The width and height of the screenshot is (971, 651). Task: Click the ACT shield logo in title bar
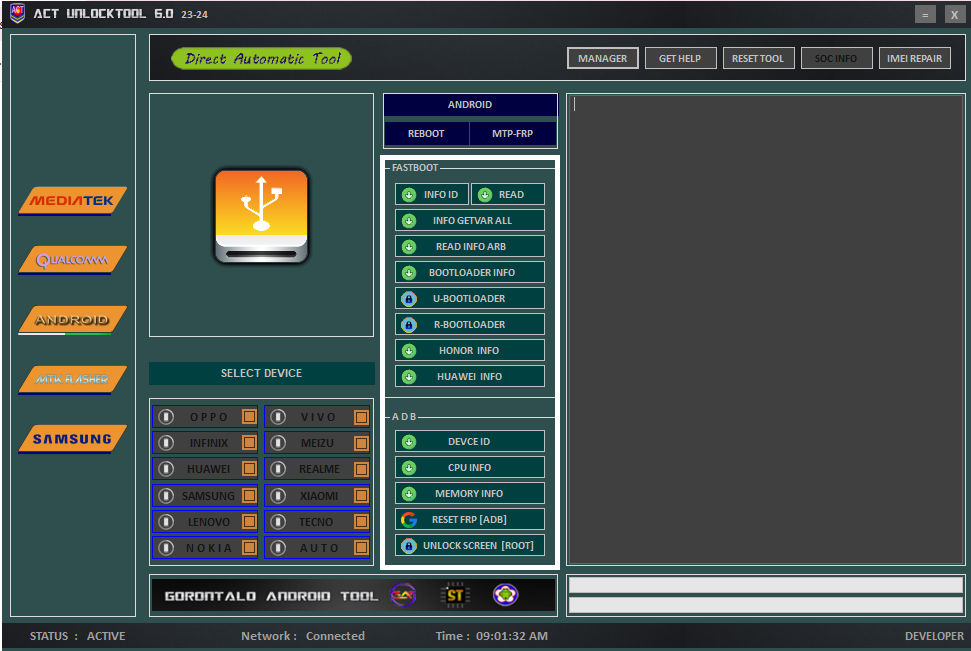(18, 13)
